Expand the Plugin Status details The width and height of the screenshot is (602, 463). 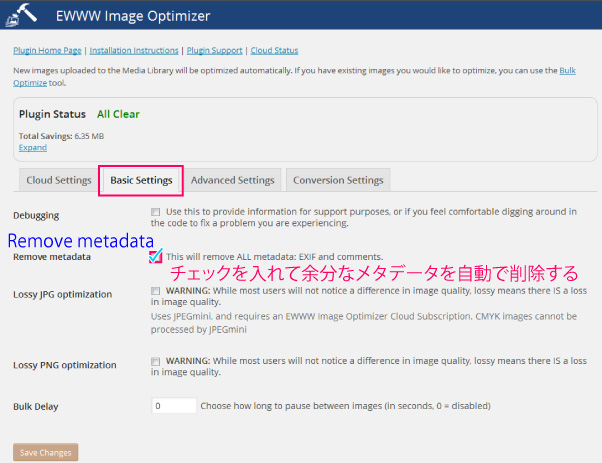pyautogui.click(x=33, y=147)
